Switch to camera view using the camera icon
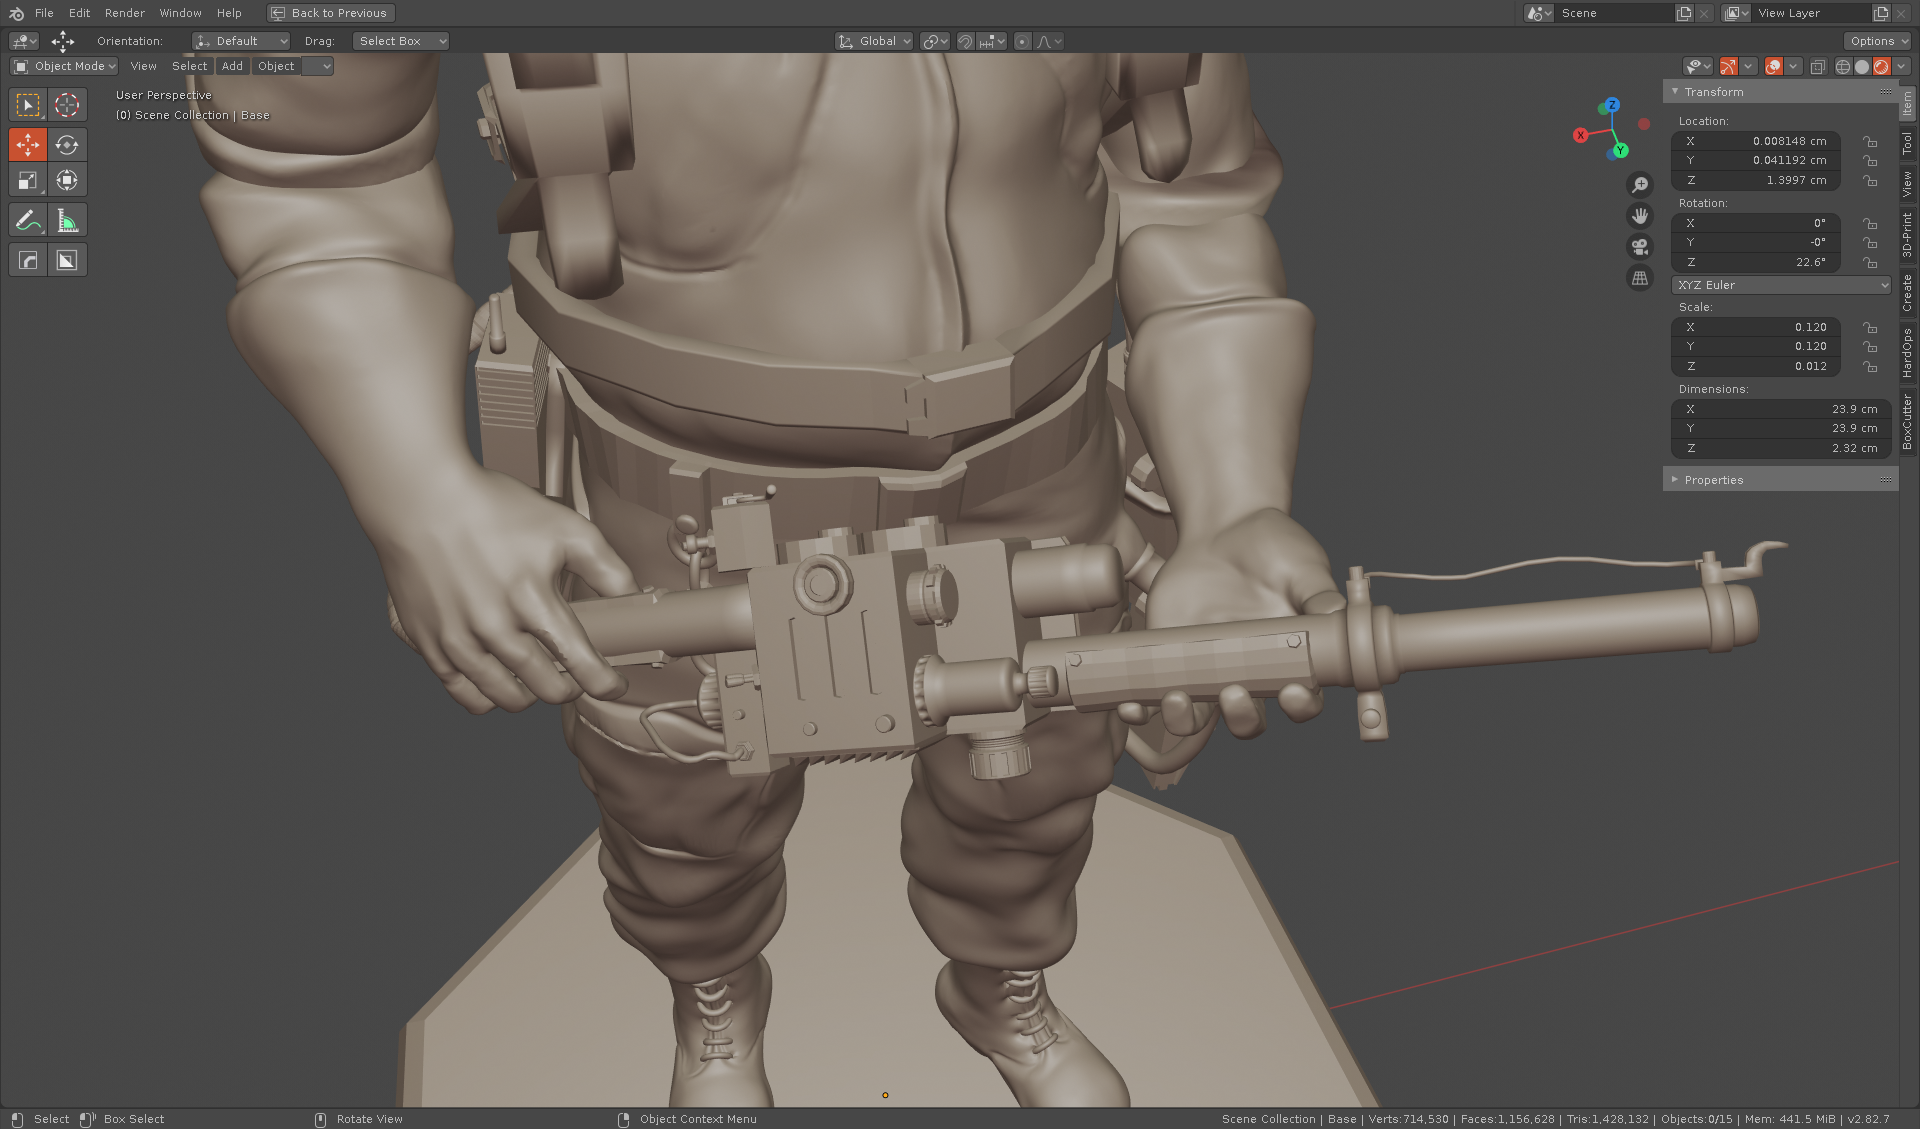1920x1129 pixels. tap(1640, 246)
